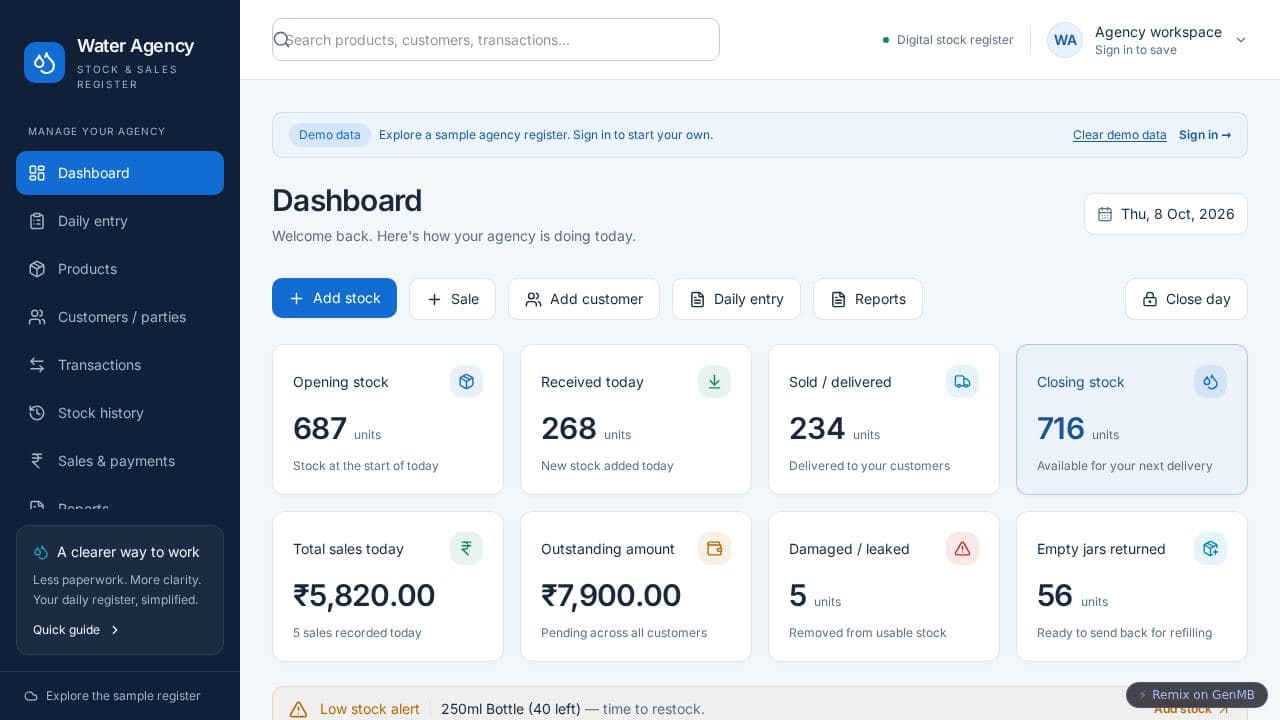The width and height of the screenshot is (1280, 720).
Task: Open Reports from the quick action row
Action: point(868,299)
